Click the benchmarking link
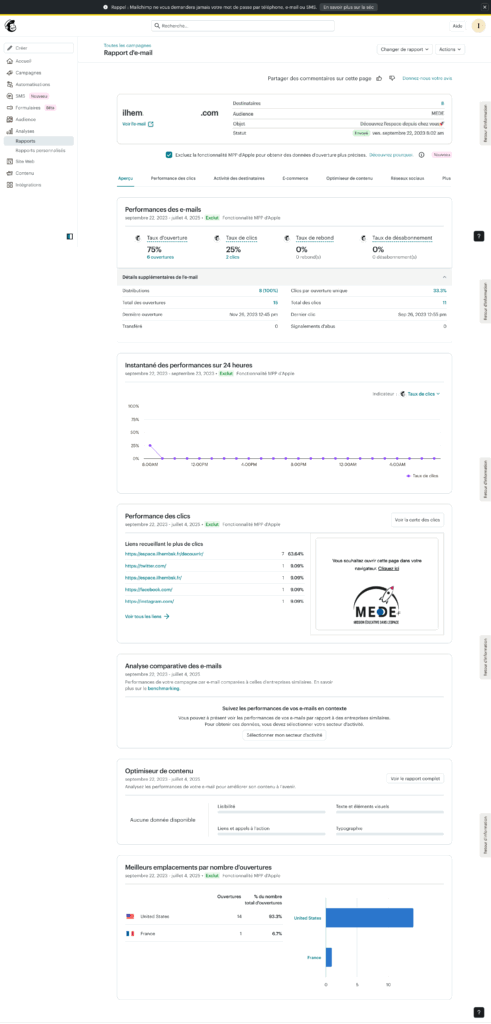Screen dimensions: 491x1024 click(163, 688)
